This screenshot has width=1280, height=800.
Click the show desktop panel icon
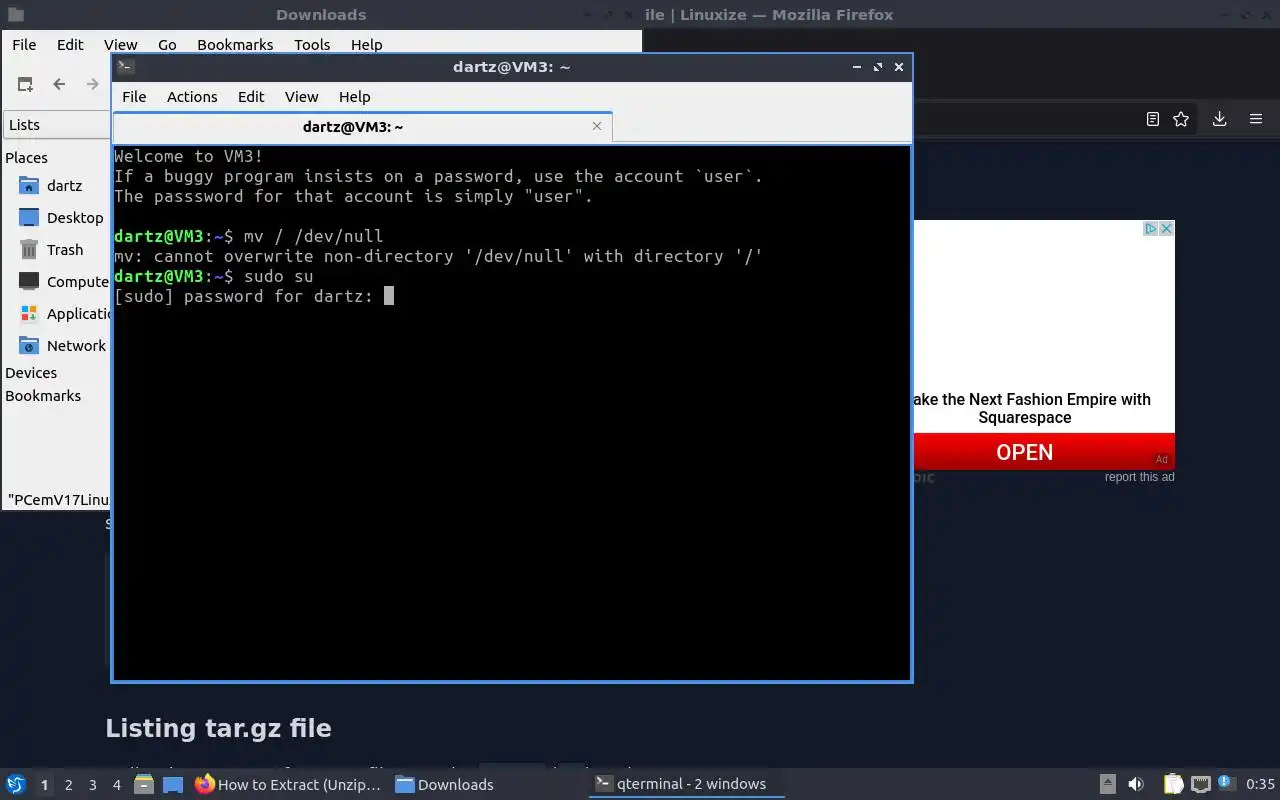coord(173,784)
